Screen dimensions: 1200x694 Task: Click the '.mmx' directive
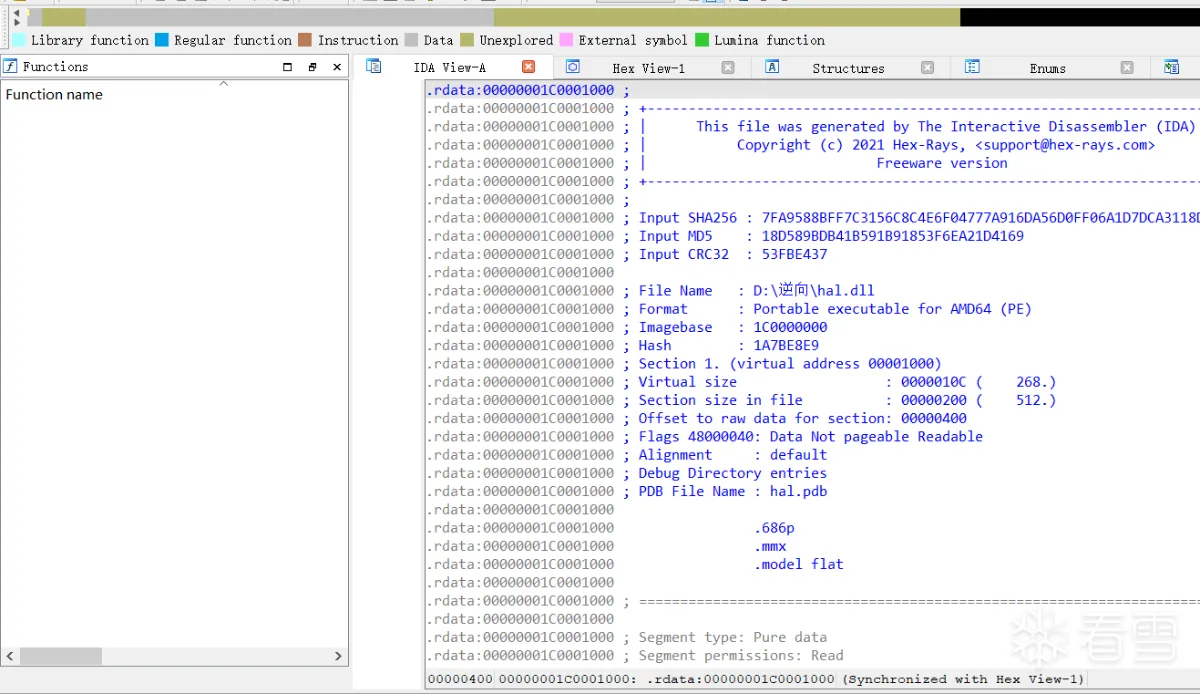point(770,546)
